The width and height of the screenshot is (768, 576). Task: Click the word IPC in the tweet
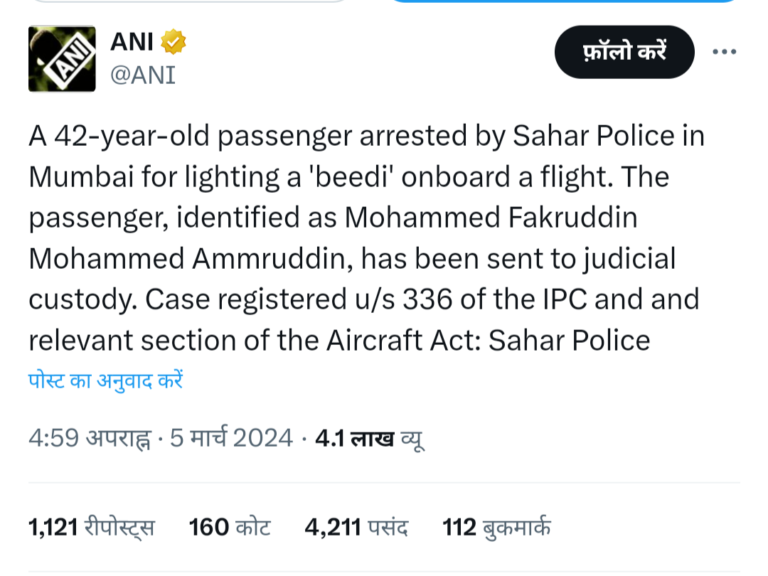(x=564, y=299)
